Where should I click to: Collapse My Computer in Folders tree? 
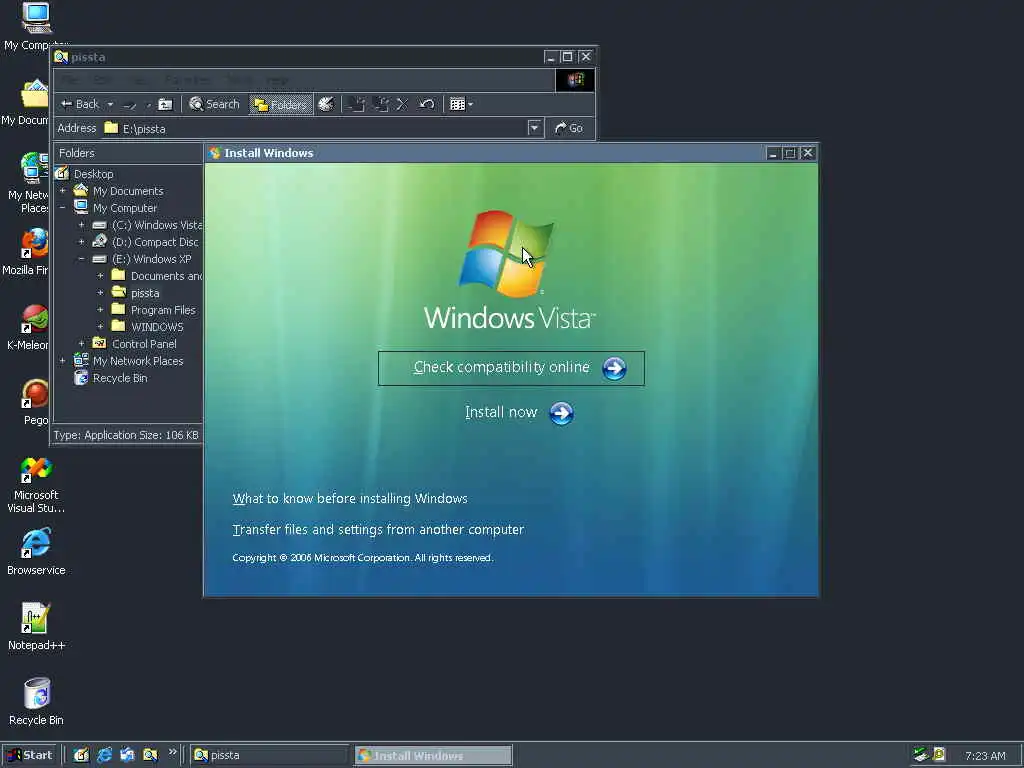(63, 208)
